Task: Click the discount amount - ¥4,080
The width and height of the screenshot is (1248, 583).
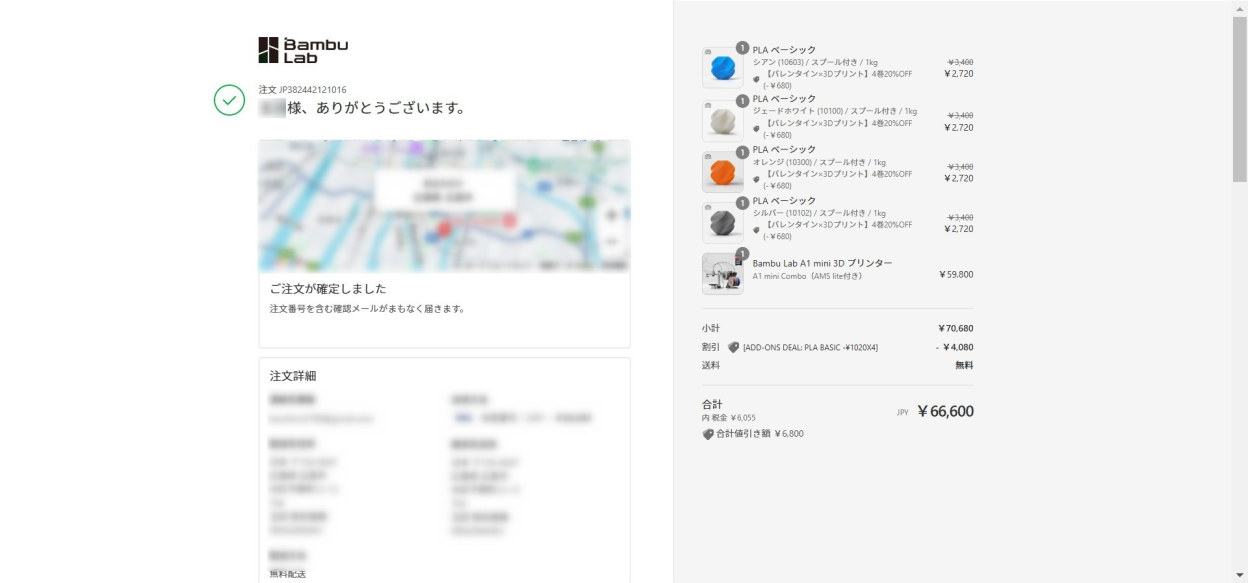Action: coord(954,347)
